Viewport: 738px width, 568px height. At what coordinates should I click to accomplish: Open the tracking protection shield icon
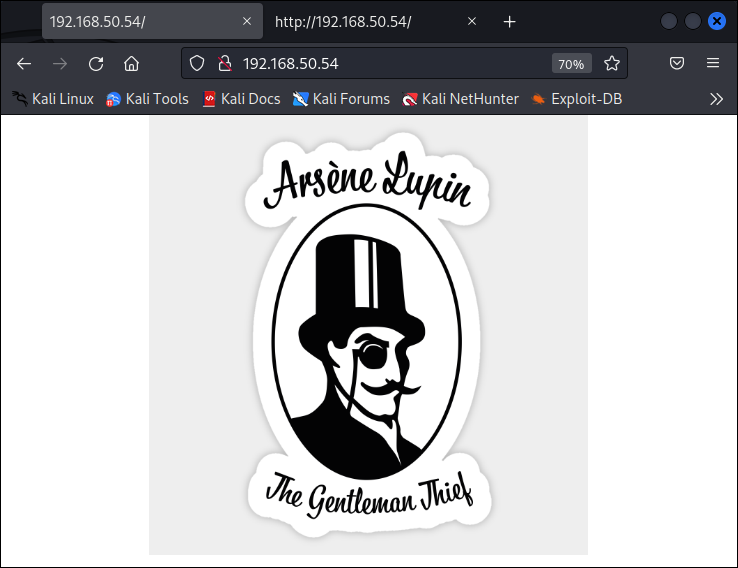pyautogui.click(x=197, y=63)
